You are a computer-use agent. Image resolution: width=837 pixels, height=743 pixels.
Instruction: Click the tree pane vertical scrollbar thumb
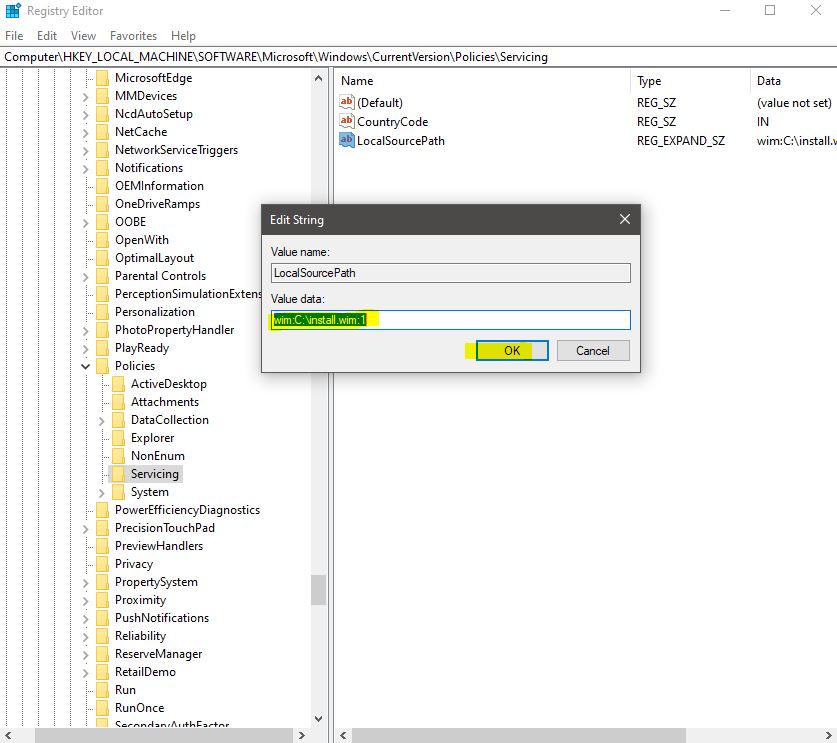click(318, 589)
